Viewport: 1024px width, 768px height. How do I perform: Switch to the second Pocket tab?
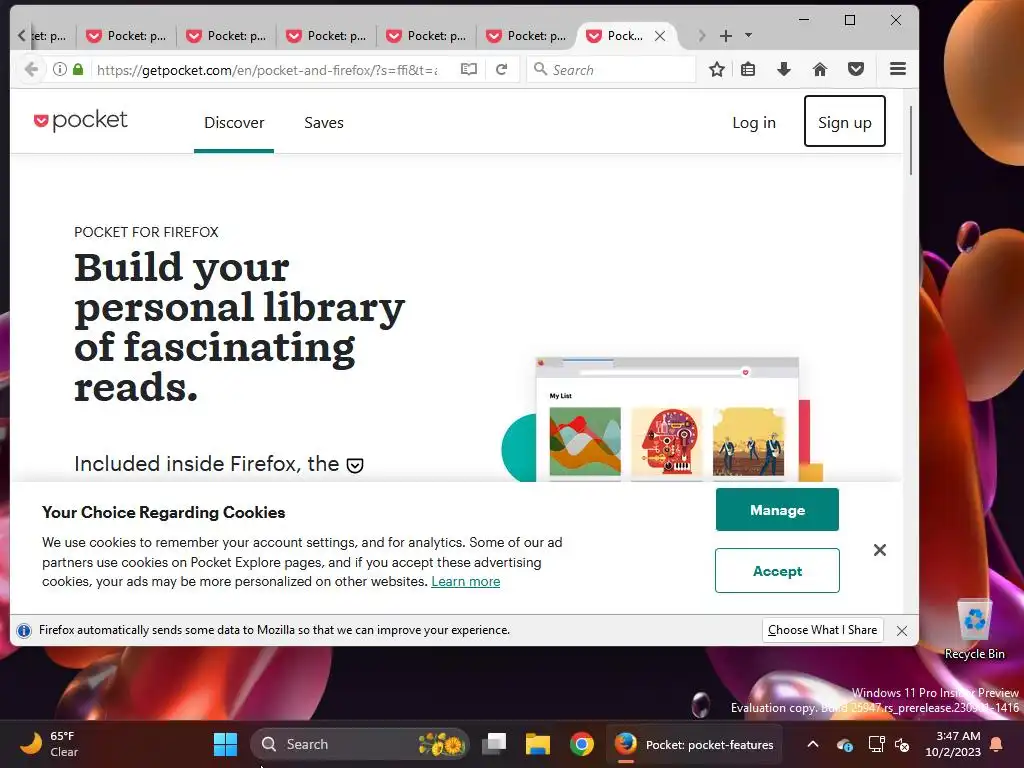coord(127,36)
